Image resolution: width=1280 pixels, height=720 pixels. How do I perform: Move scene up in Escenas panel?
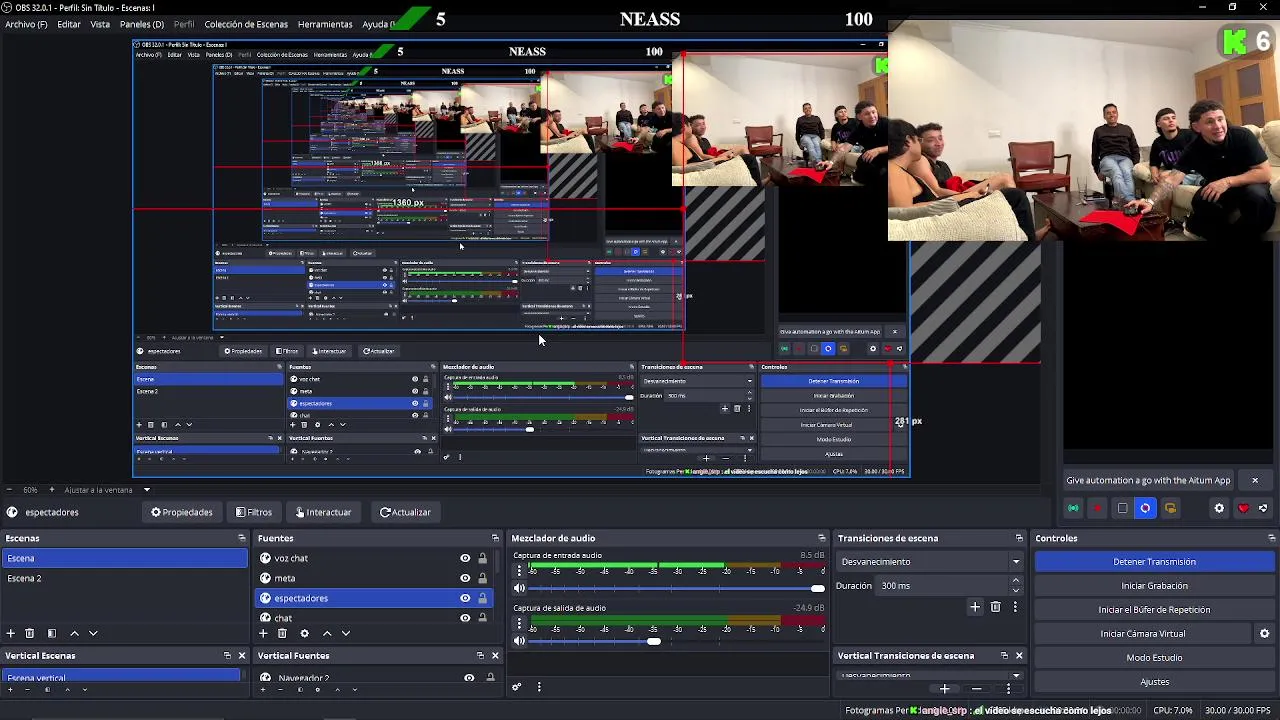click(74, 633)
